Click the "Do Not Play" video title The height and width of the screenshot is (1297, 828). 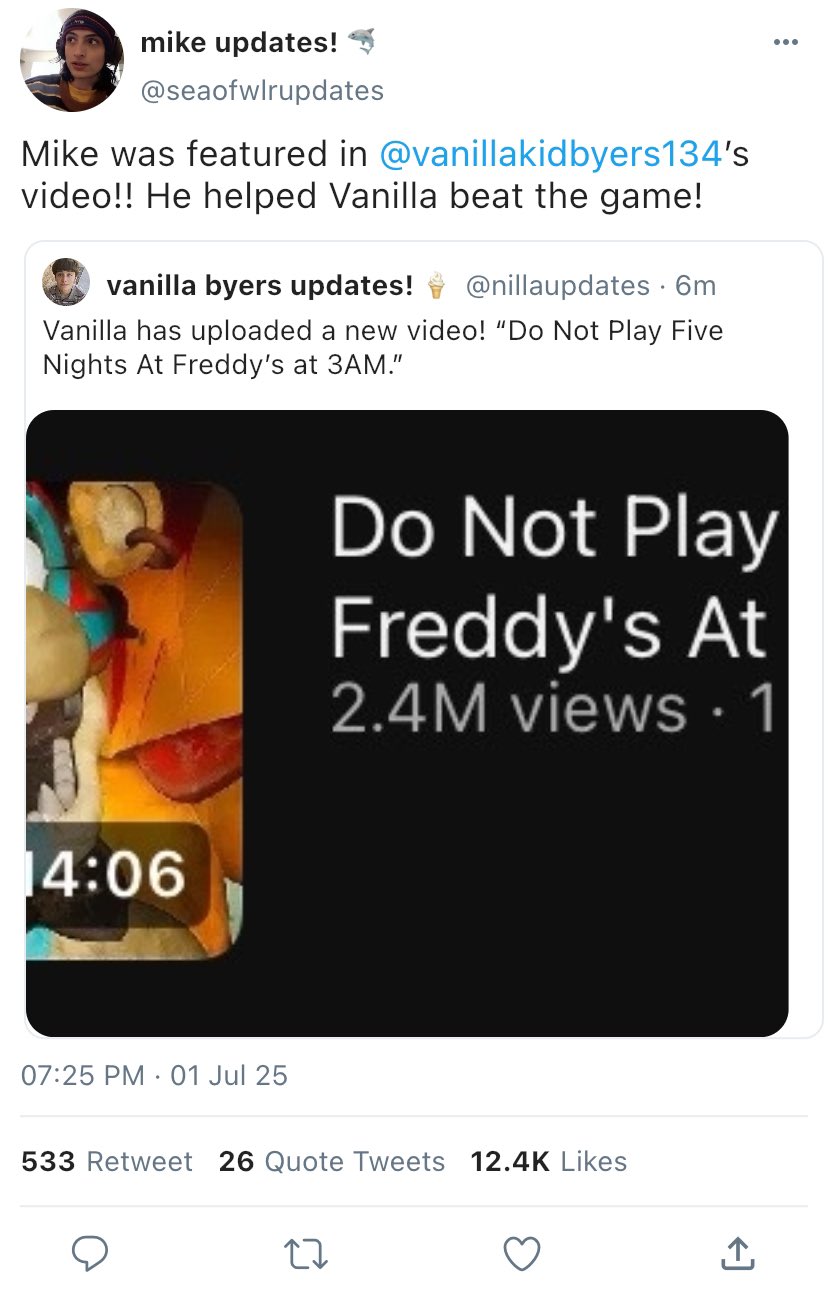(x=552, y=528)
